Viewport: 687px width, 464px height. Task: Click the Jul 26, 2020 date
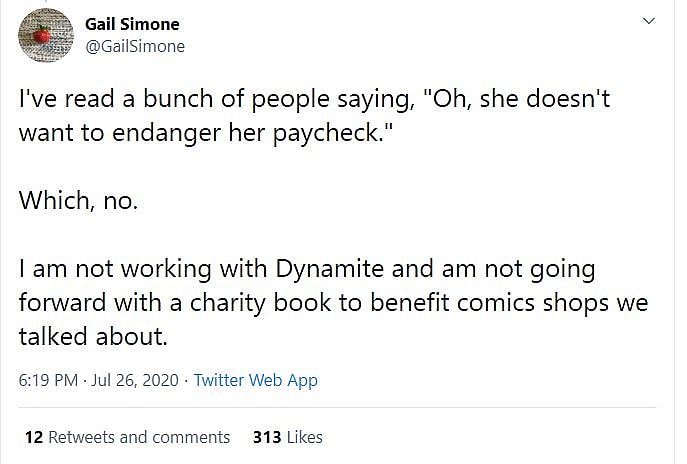135,380
